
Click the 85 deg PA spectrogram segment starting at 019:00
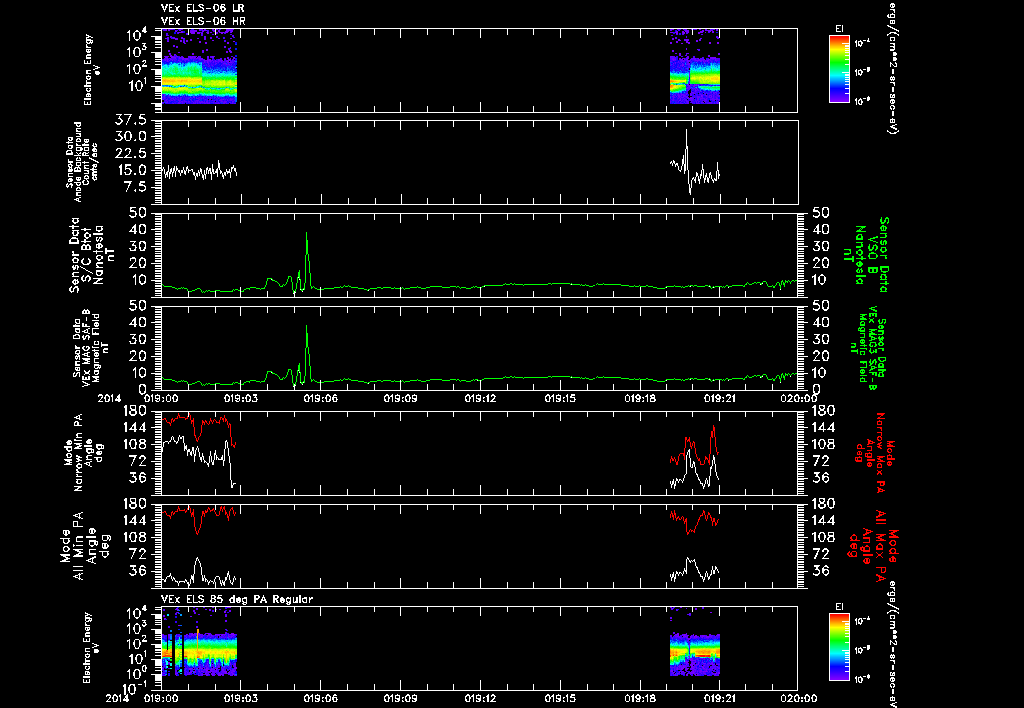(x=199, y=642)
